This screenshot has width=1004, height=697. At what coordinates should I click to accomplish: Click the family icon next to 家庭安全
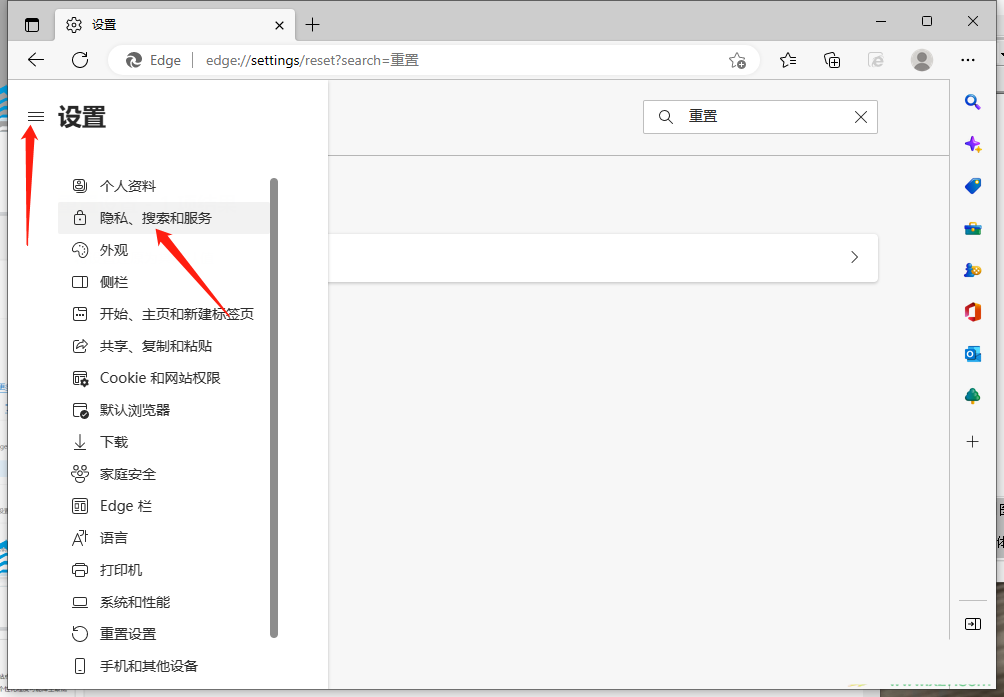(79, 474)
